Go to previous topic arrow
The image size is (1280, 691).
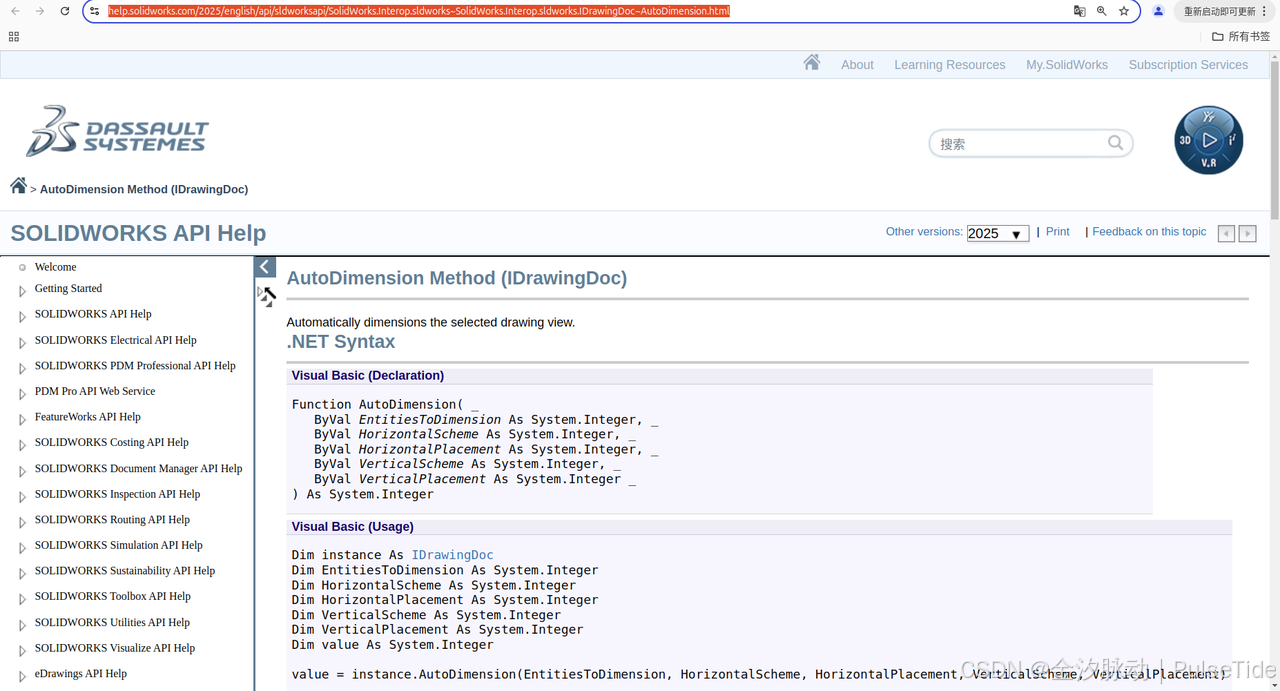1226,233
